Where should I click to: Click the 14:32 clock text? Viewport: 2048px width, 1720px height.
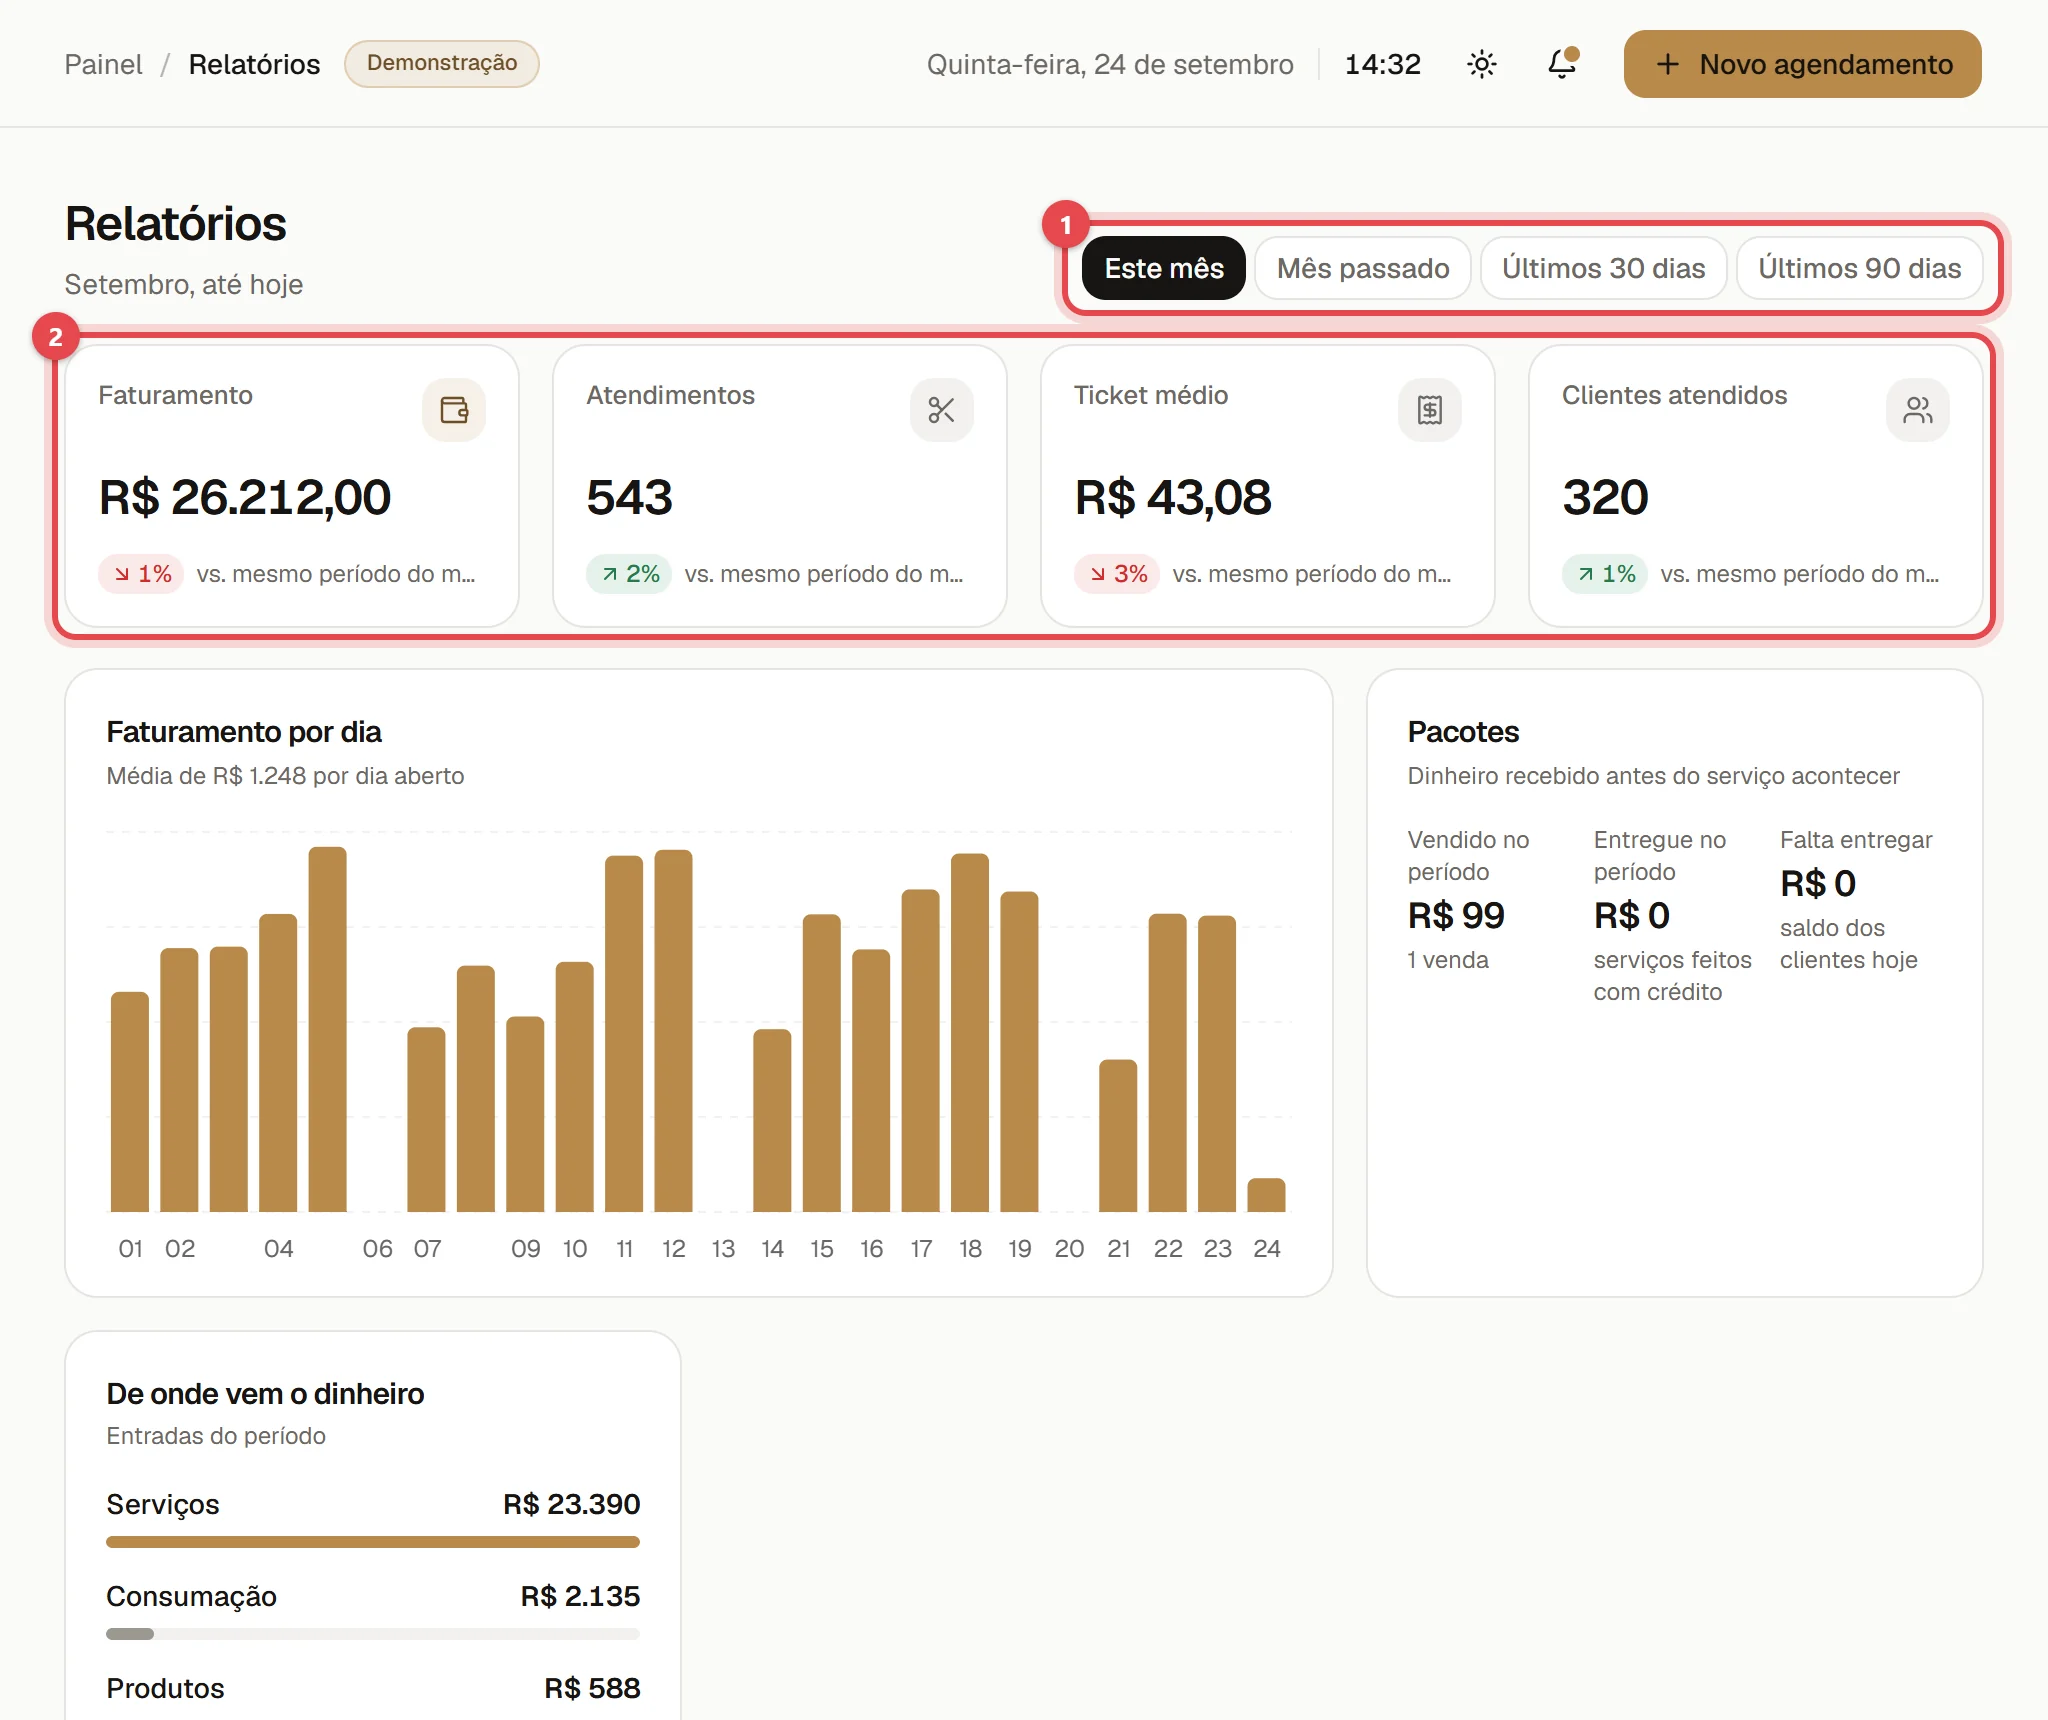1383,64
